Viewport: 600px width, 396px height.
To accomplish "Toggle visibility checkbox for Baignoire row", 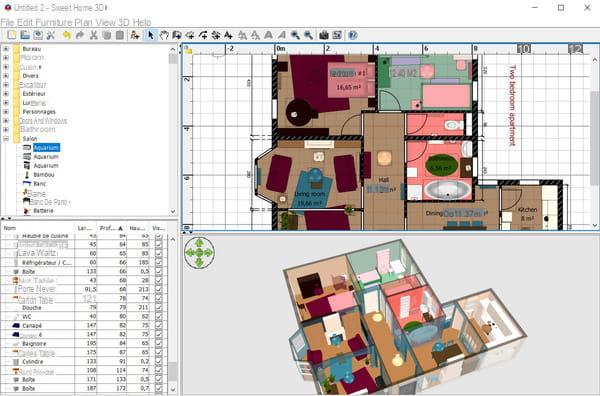I will point(158,344).
